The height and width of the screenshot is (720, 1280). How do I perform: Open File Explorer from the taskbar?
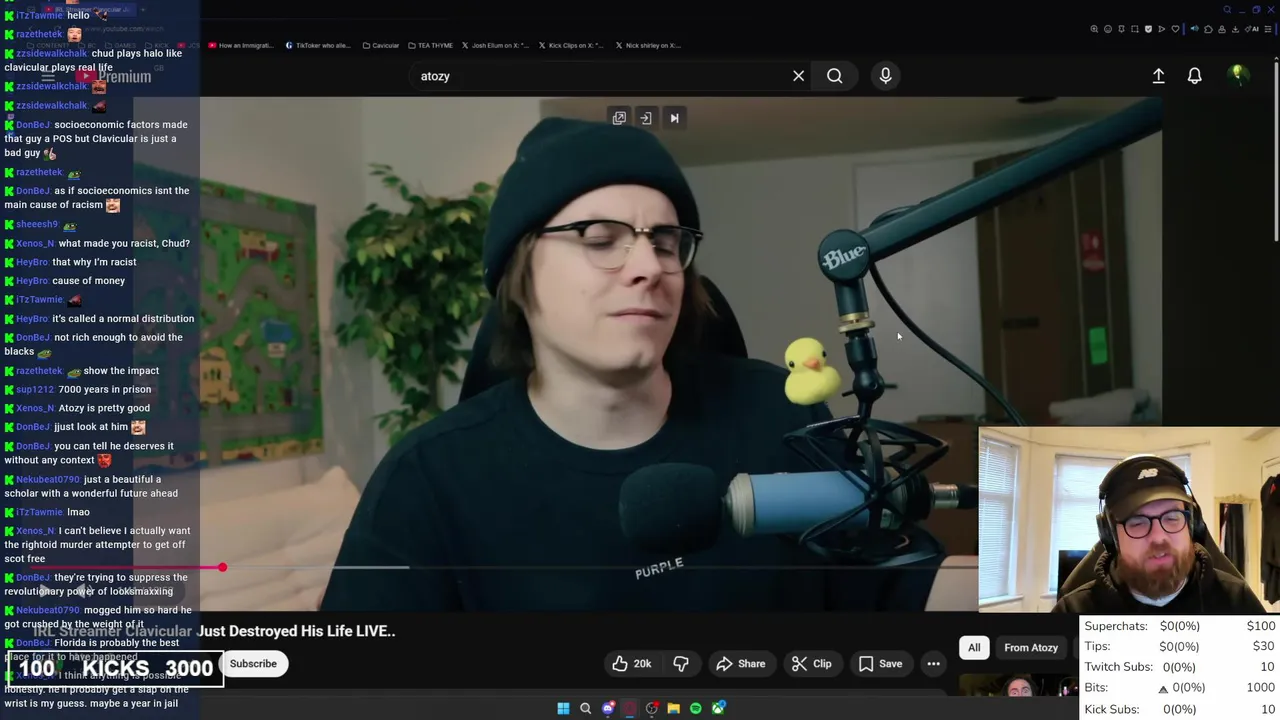click(x=673, y=708)
